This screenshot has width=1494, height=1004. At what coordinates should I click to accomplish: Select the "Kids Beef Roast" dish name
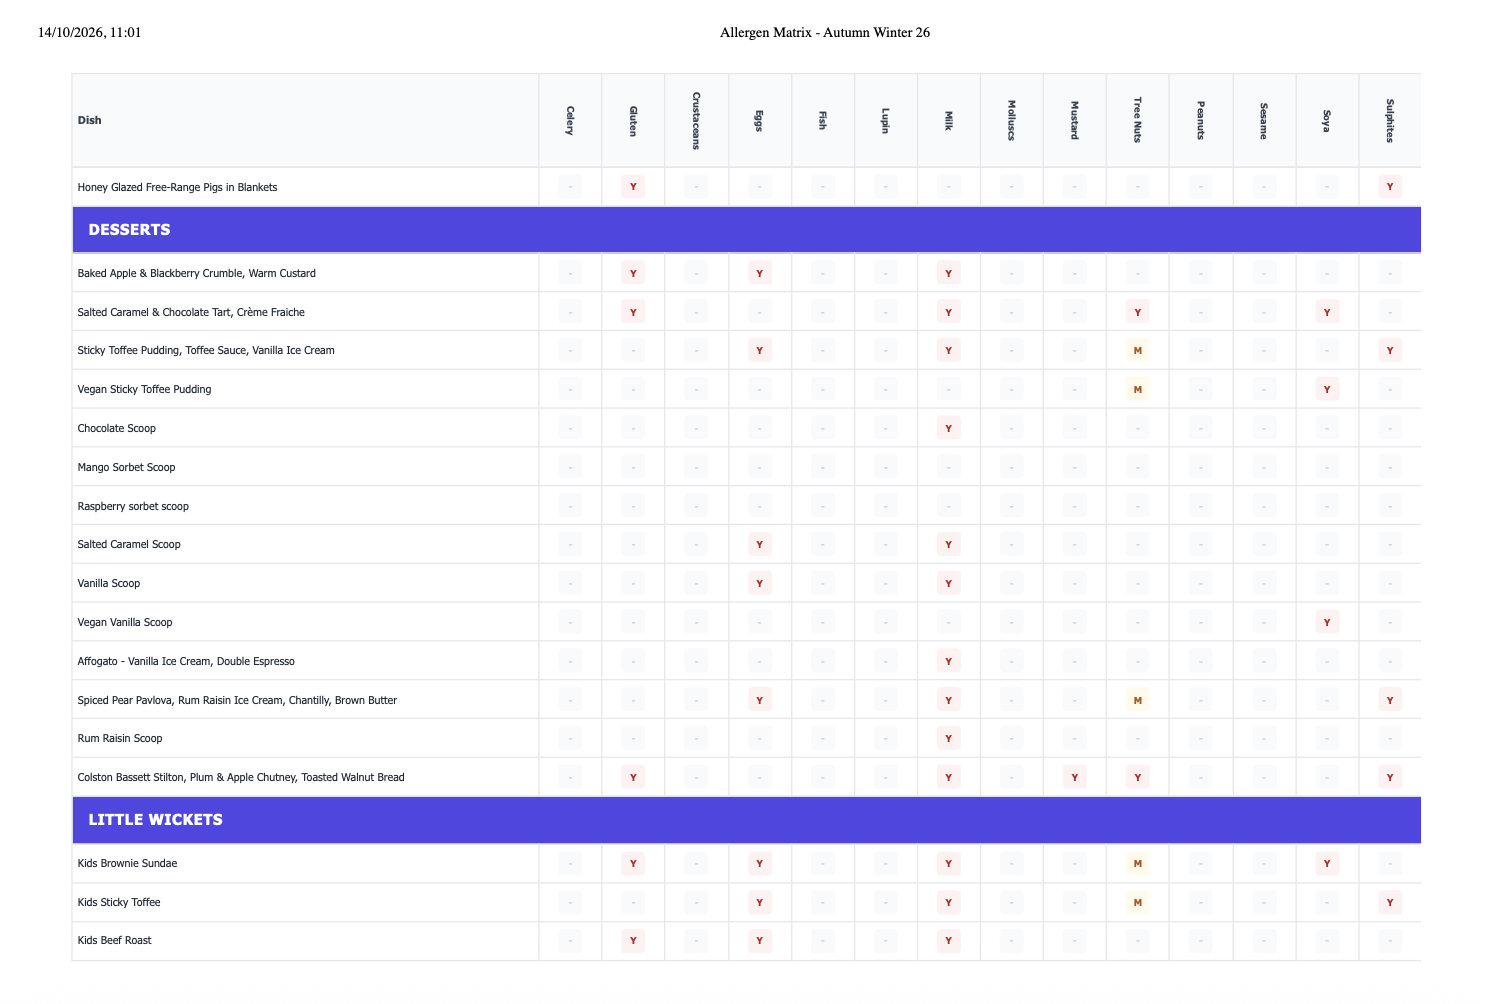pyautogui.click(x=115, y=940)
